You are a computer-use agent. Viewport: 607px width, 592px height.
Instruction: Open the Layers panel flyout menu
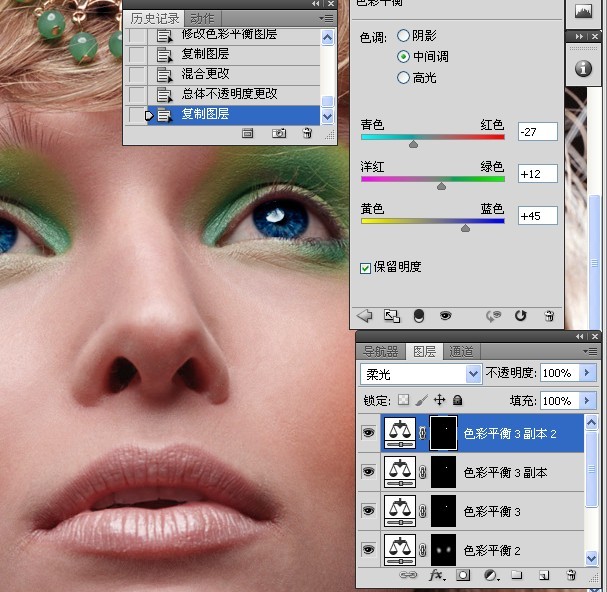(591, 351)
